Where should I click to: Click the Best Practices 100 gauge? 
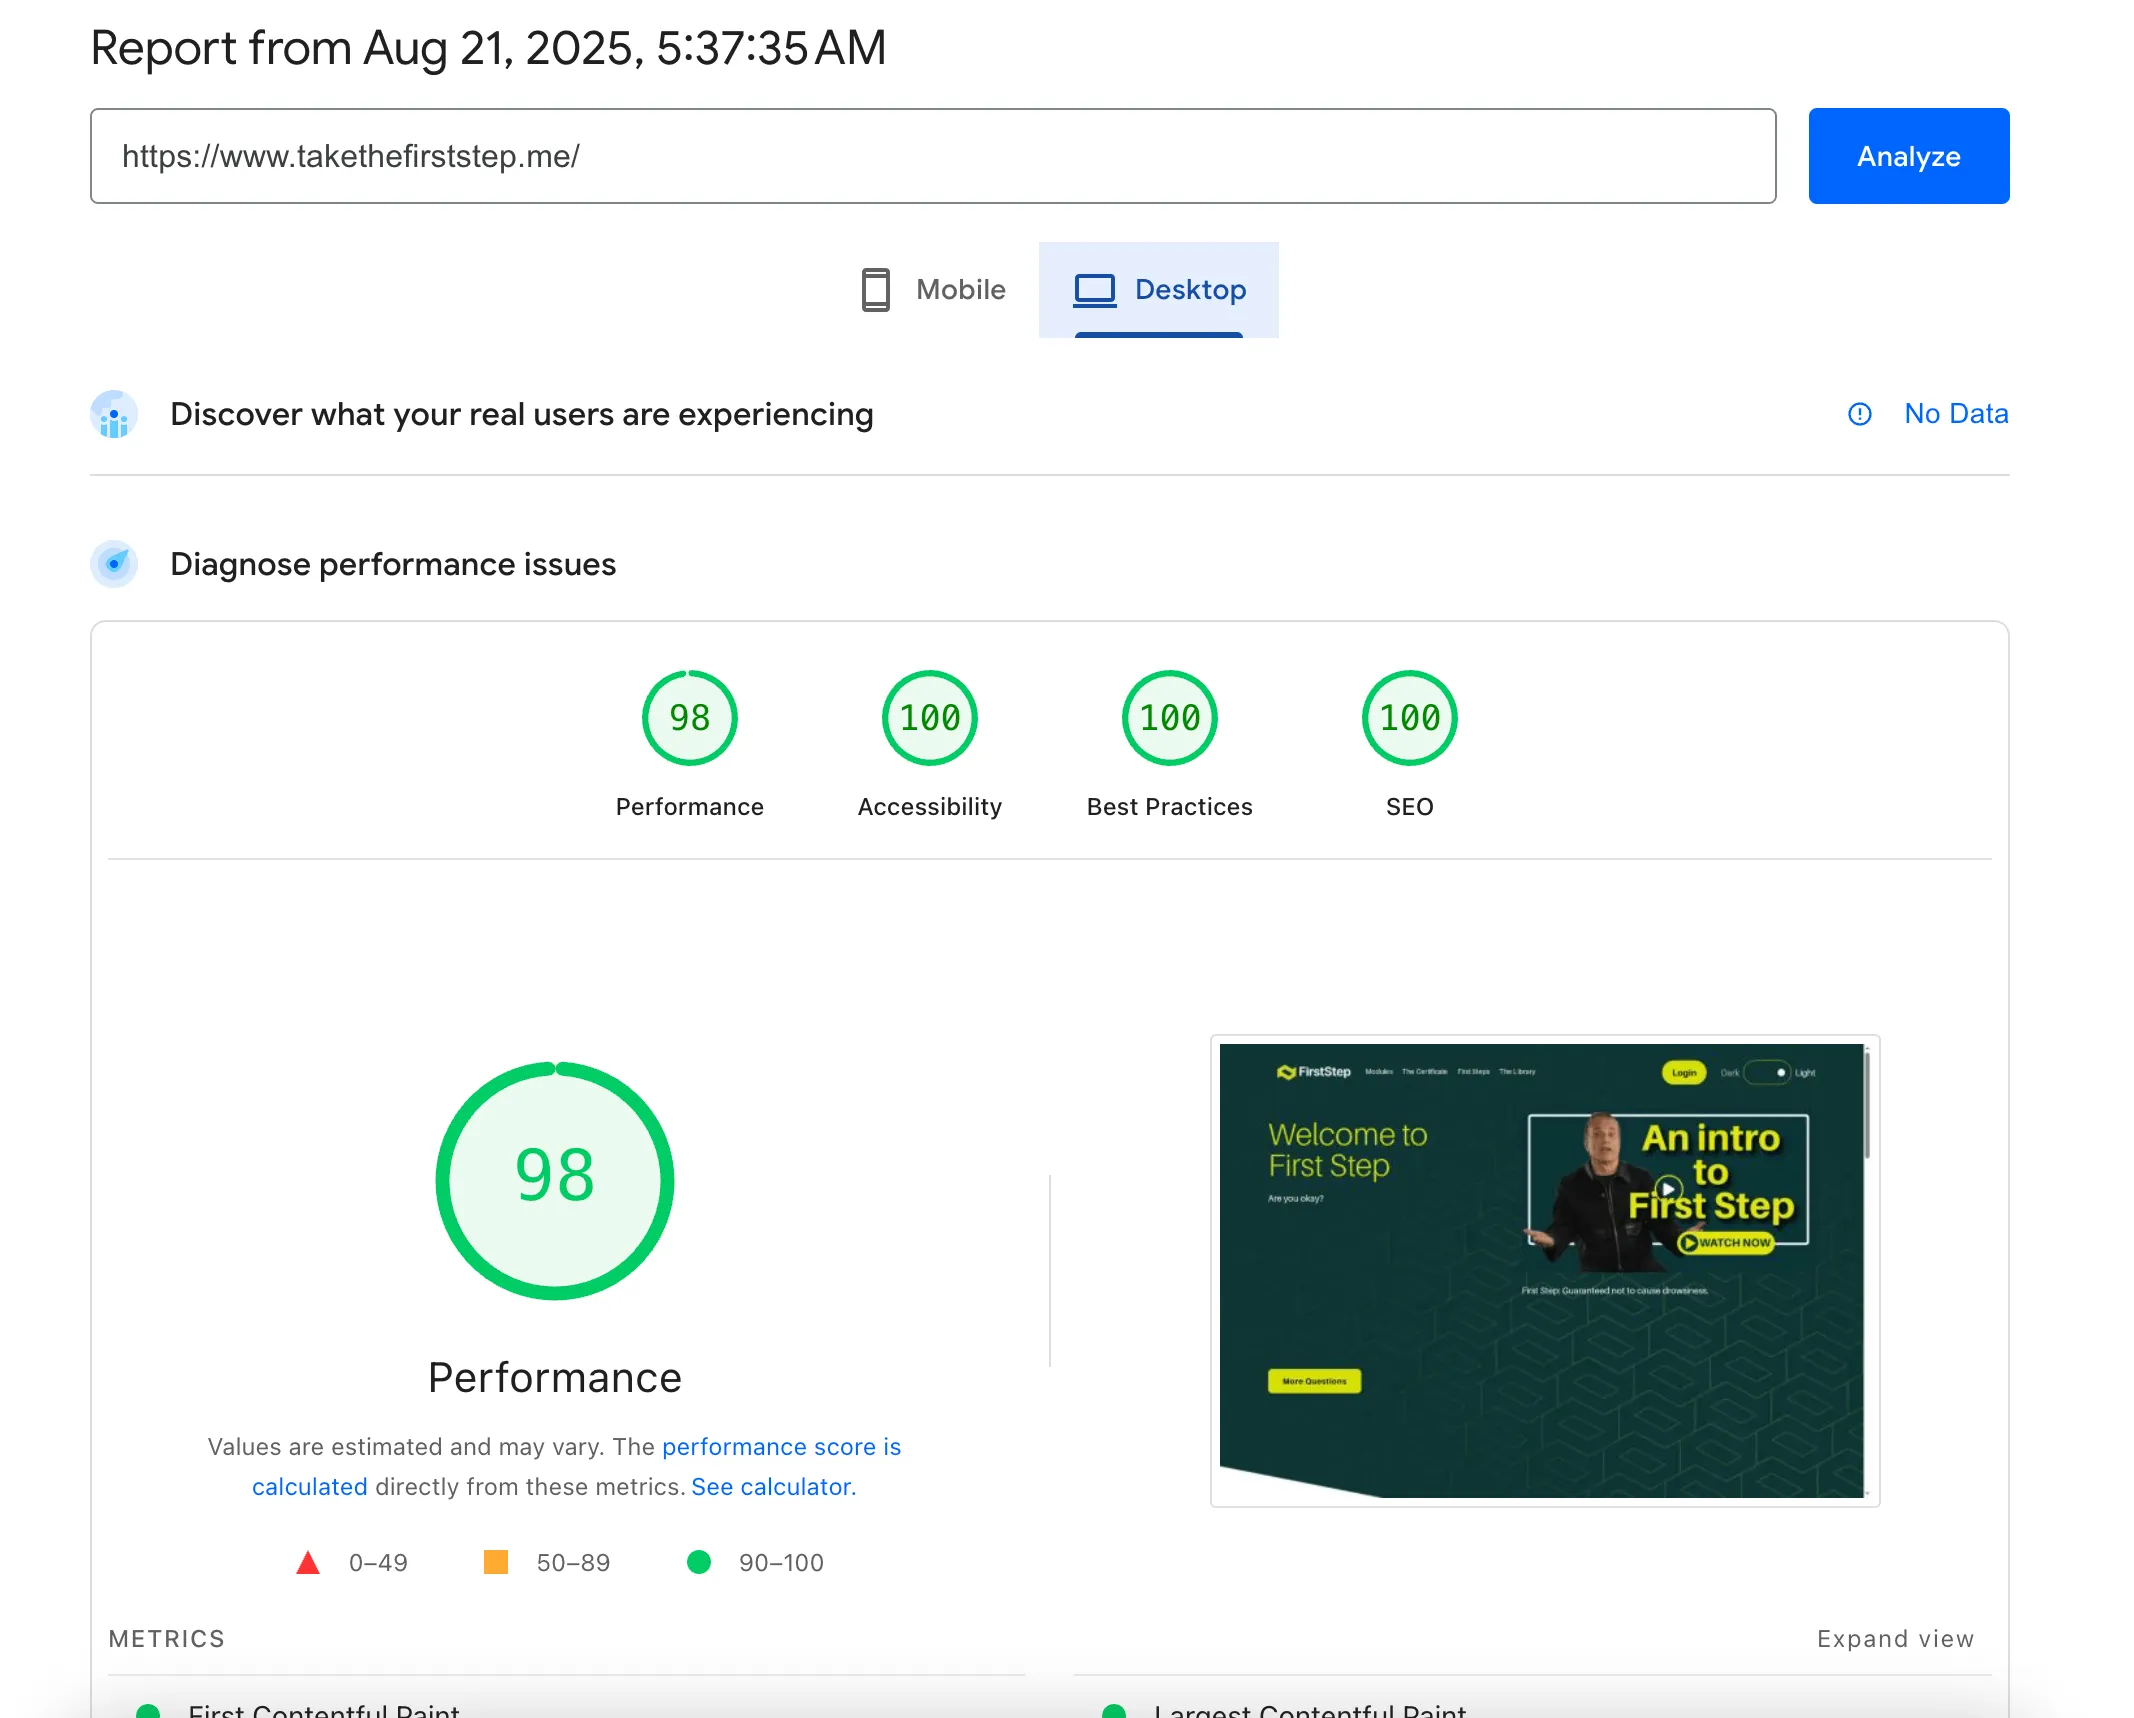1169,718
